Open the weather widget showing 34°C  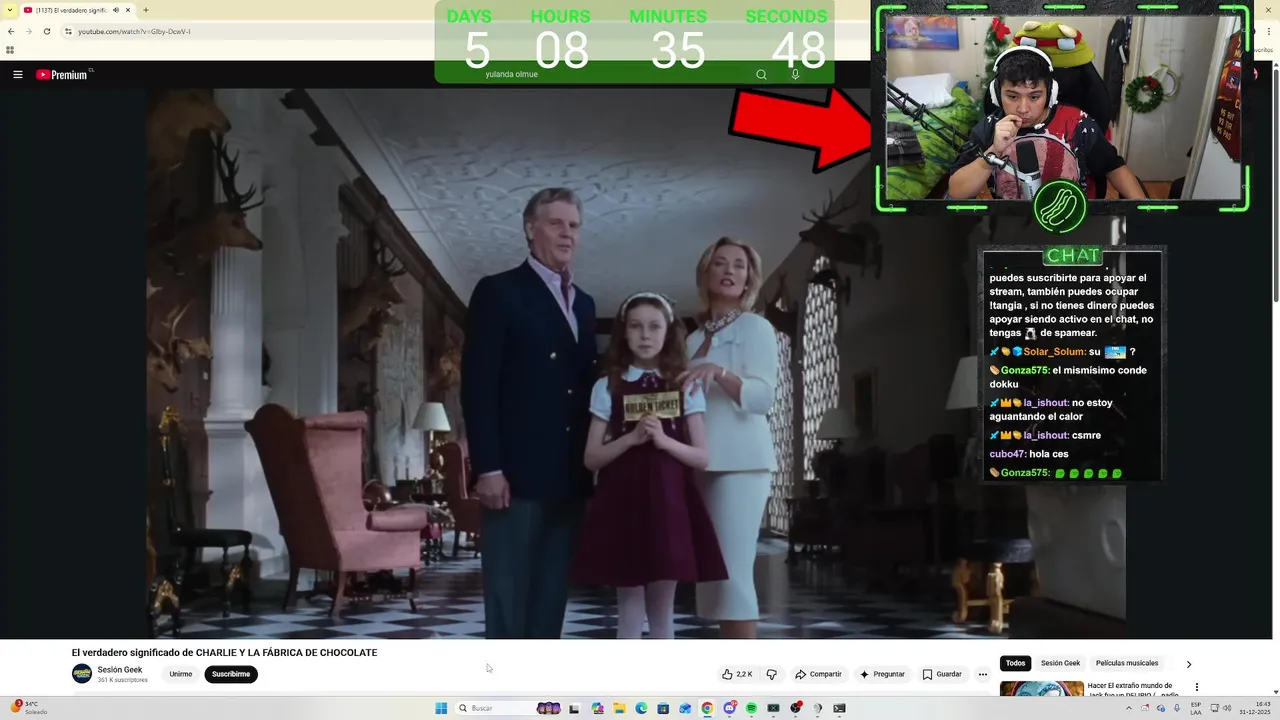28,708
